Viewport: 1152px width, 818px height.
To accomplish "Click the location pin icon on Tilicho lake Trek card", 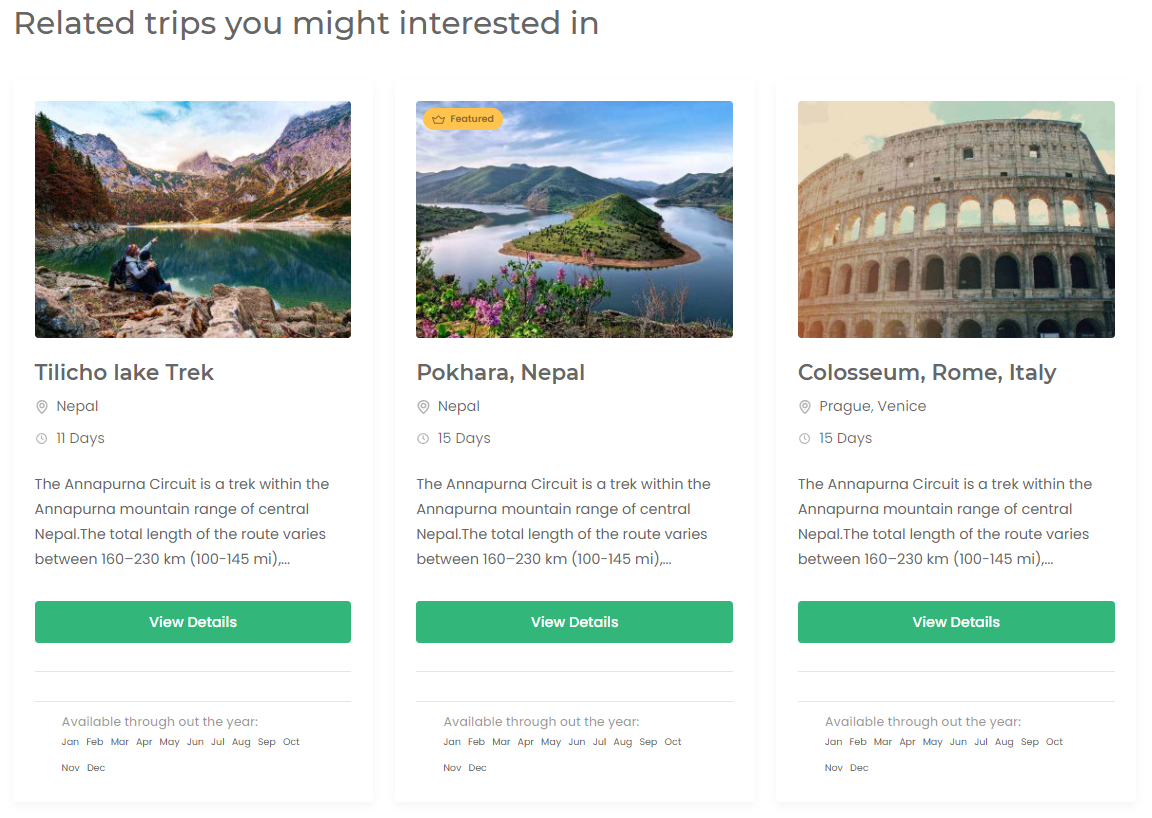I will coord(42,406).
